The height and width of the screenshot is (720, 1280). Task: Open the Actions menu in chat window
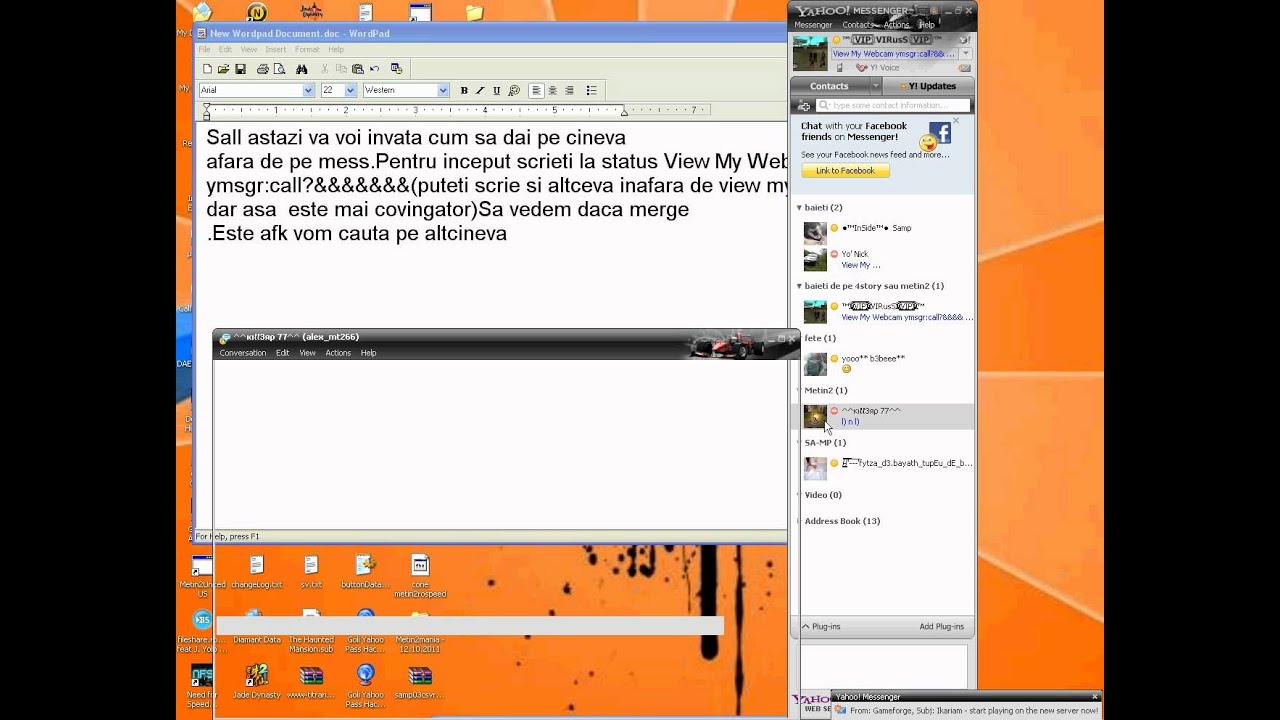pyautogui.click(x=338, y=353)
